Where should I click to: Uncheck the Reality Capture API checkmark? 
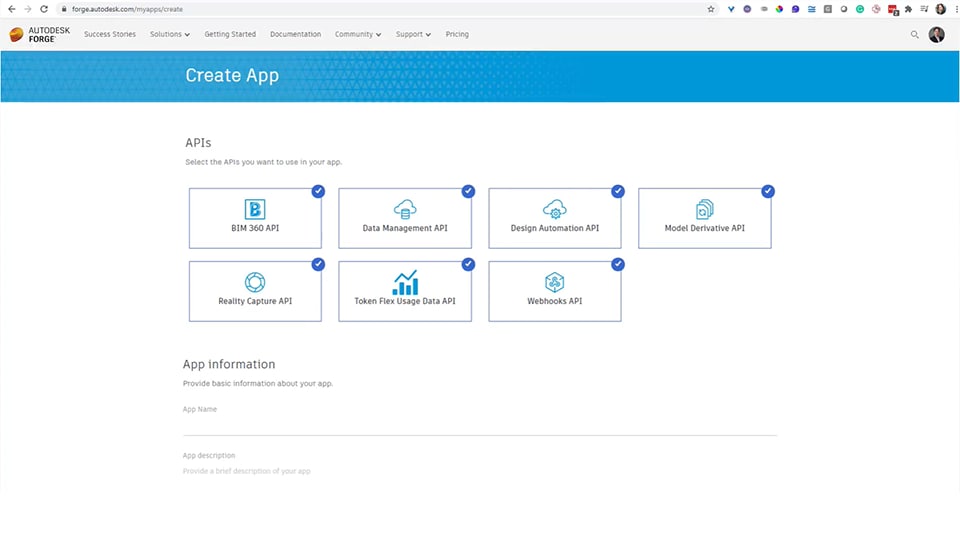318,264
